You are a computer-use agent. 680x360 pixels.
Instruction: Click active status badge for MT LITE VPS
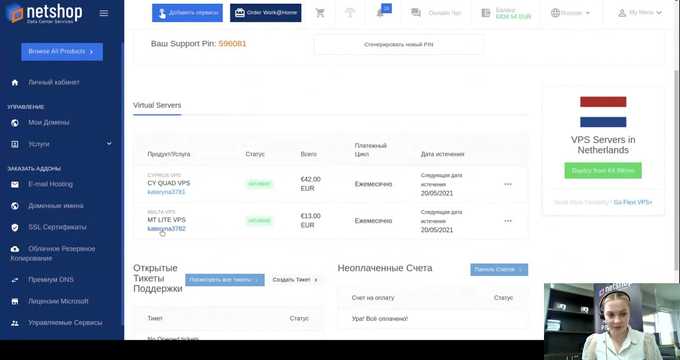259,221
